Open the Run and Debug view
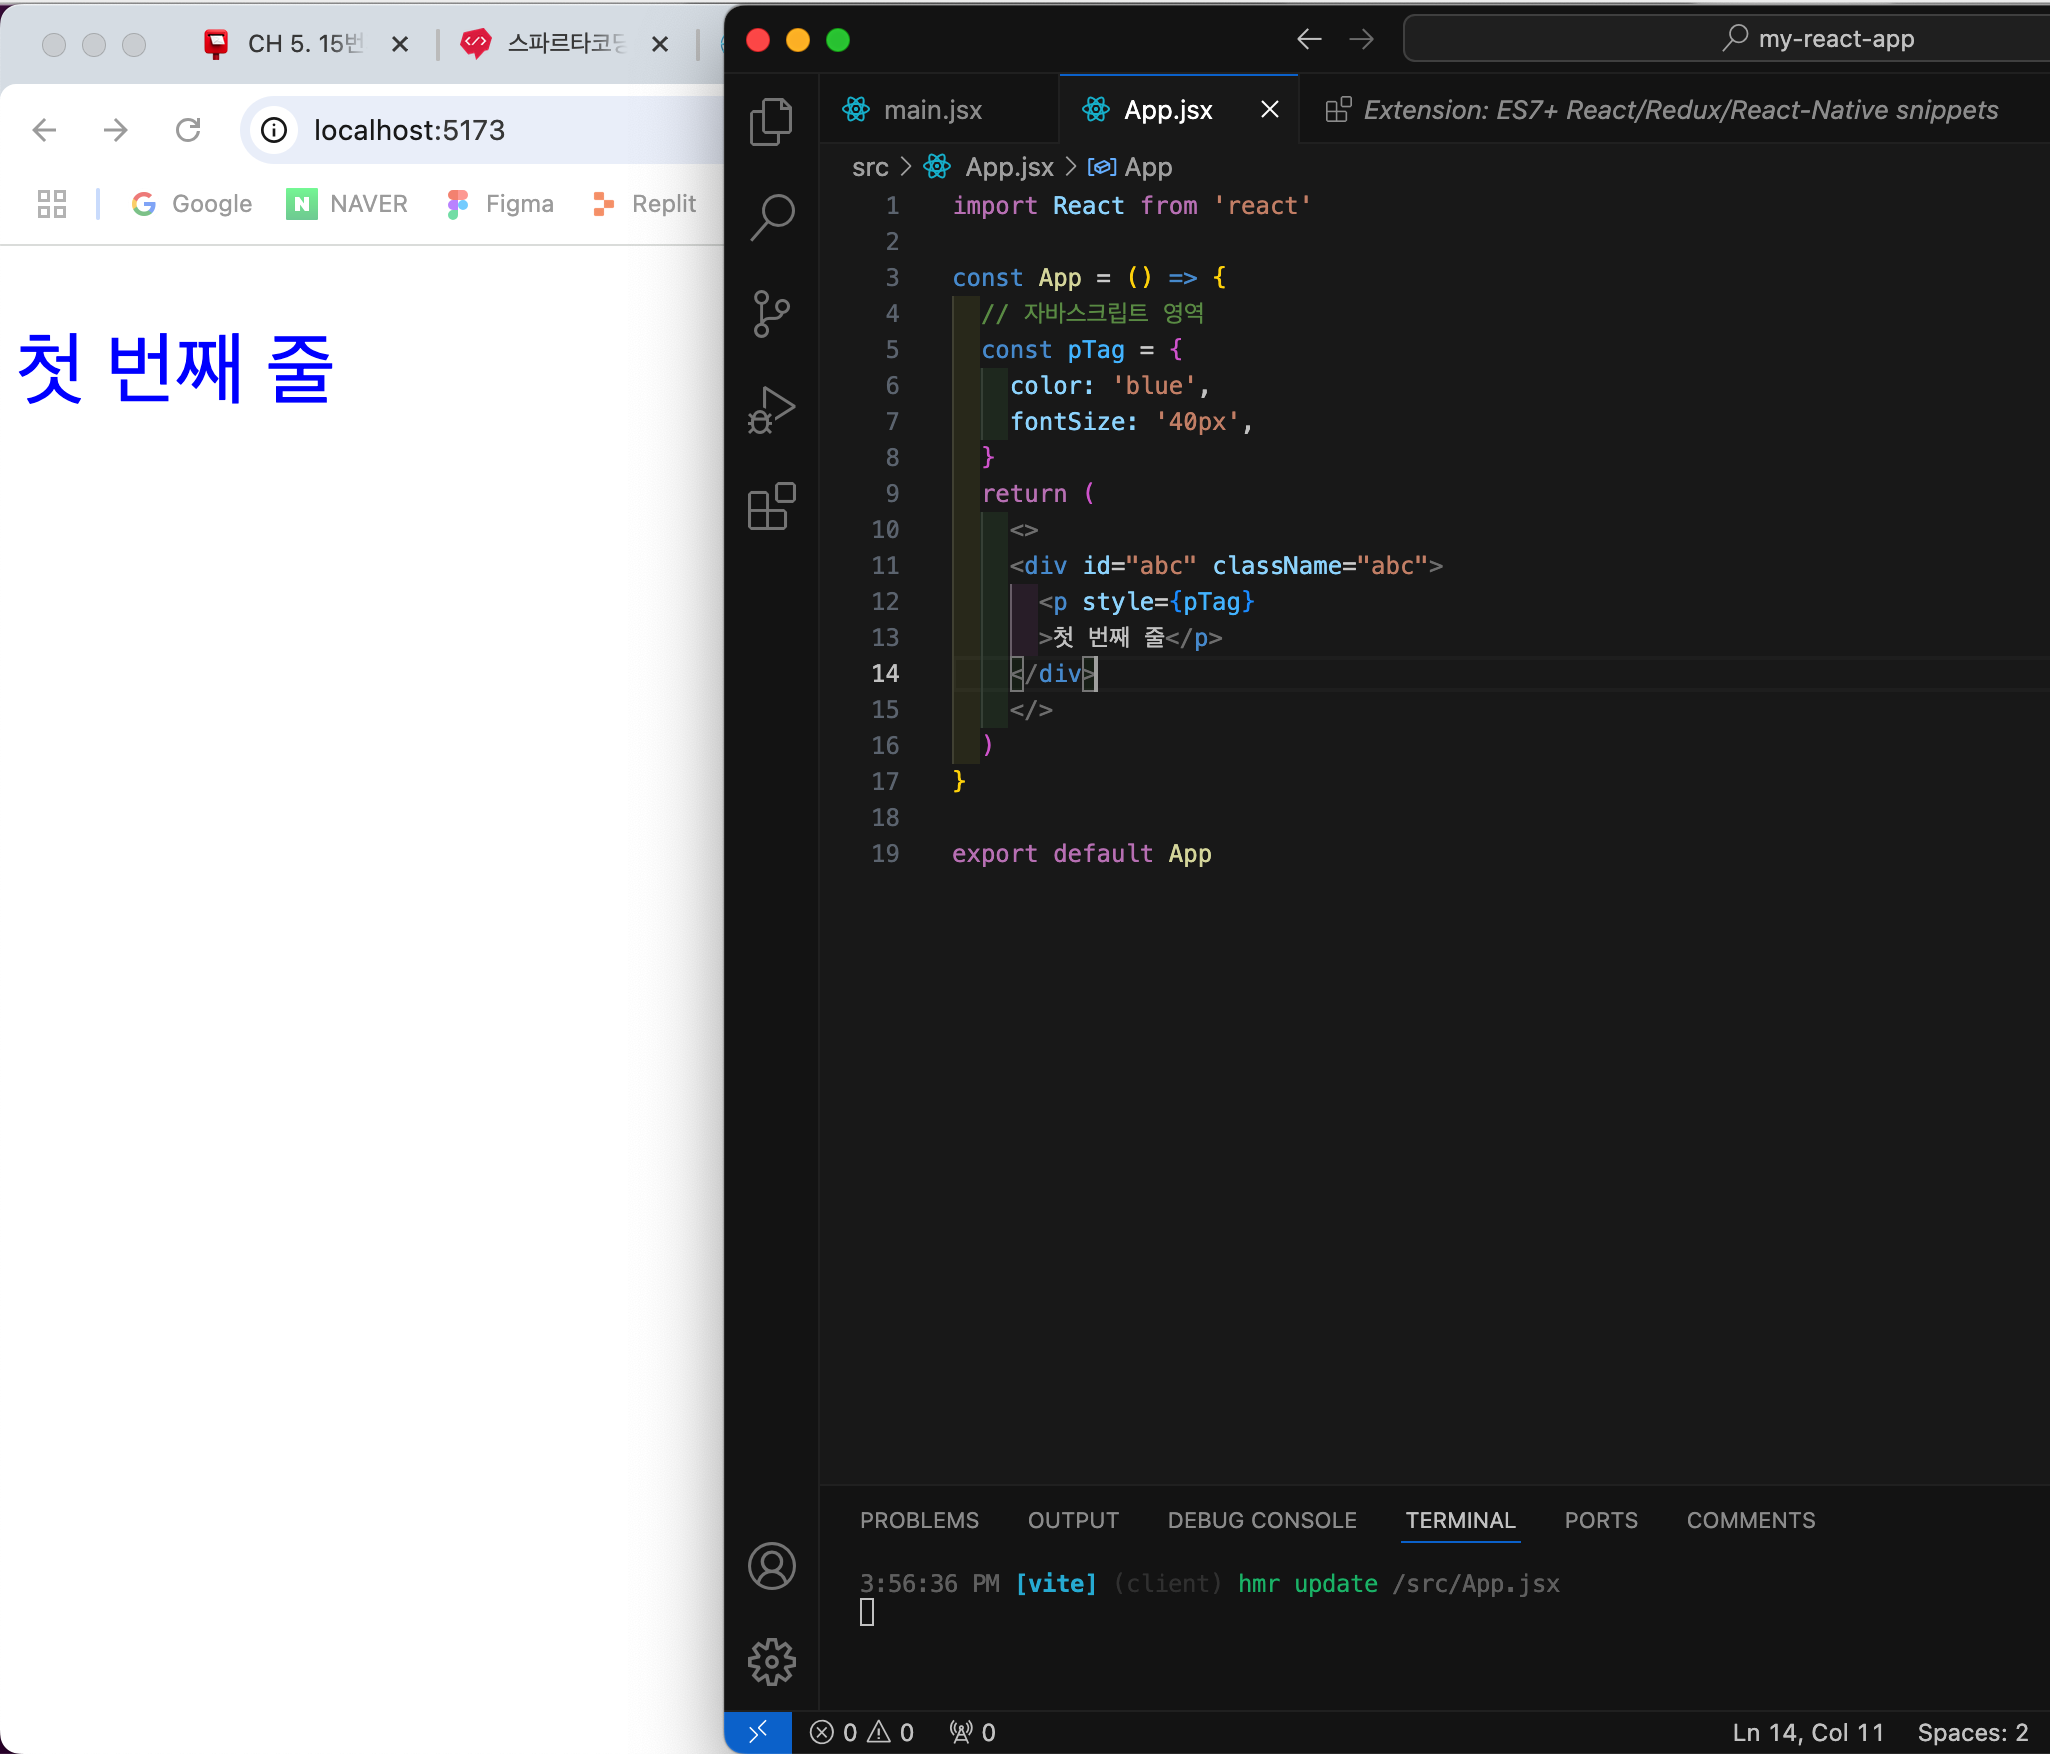 pyautogui.click(x=771, y=410)
